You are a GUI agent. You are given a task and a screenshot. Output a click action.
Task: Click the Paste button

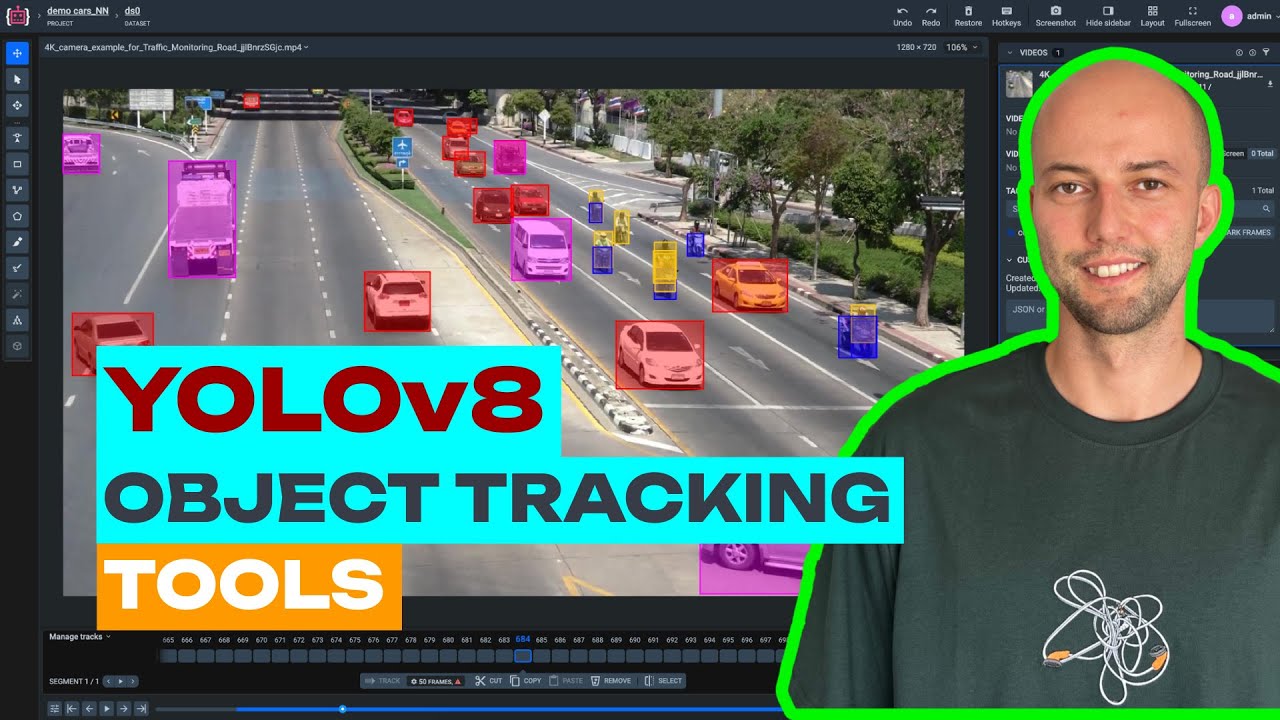[566, 681]
